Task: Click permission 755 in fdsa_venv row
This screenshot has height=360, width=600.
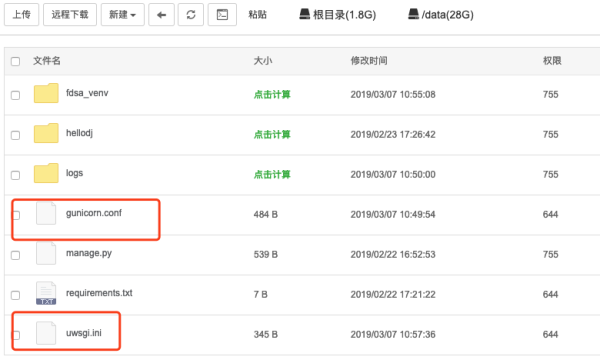Action: 550,94
